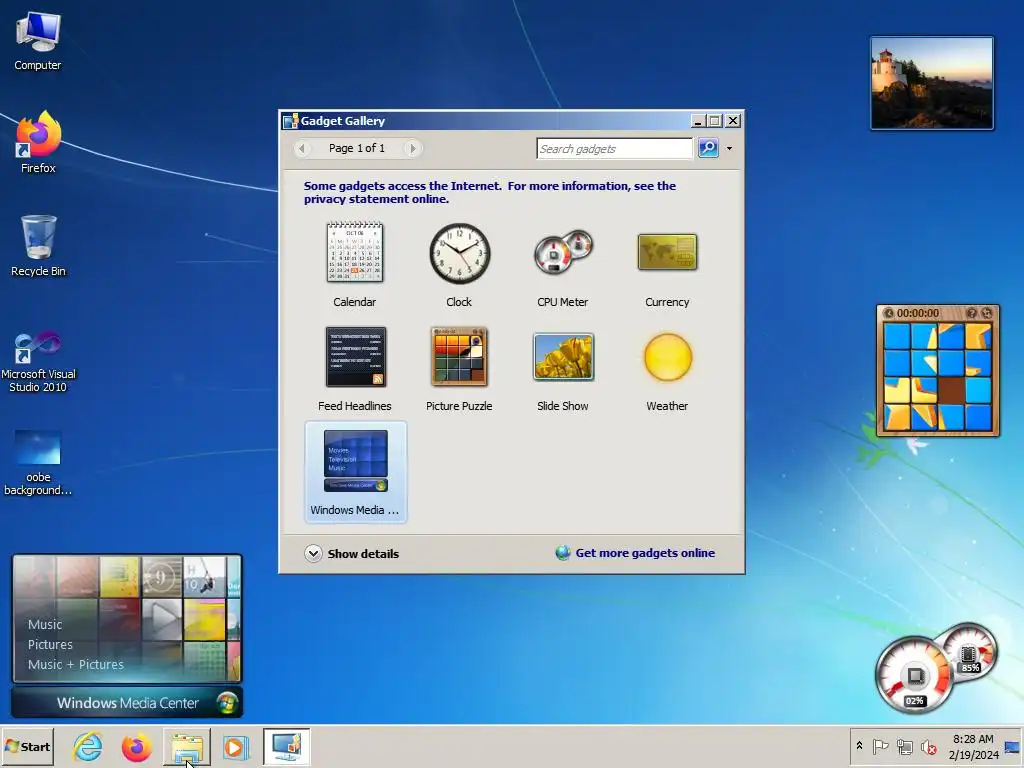Image resolution: width=1024 pixels, height=768 pixels.
Task: Click the Start button
Action: click(27, 746)
